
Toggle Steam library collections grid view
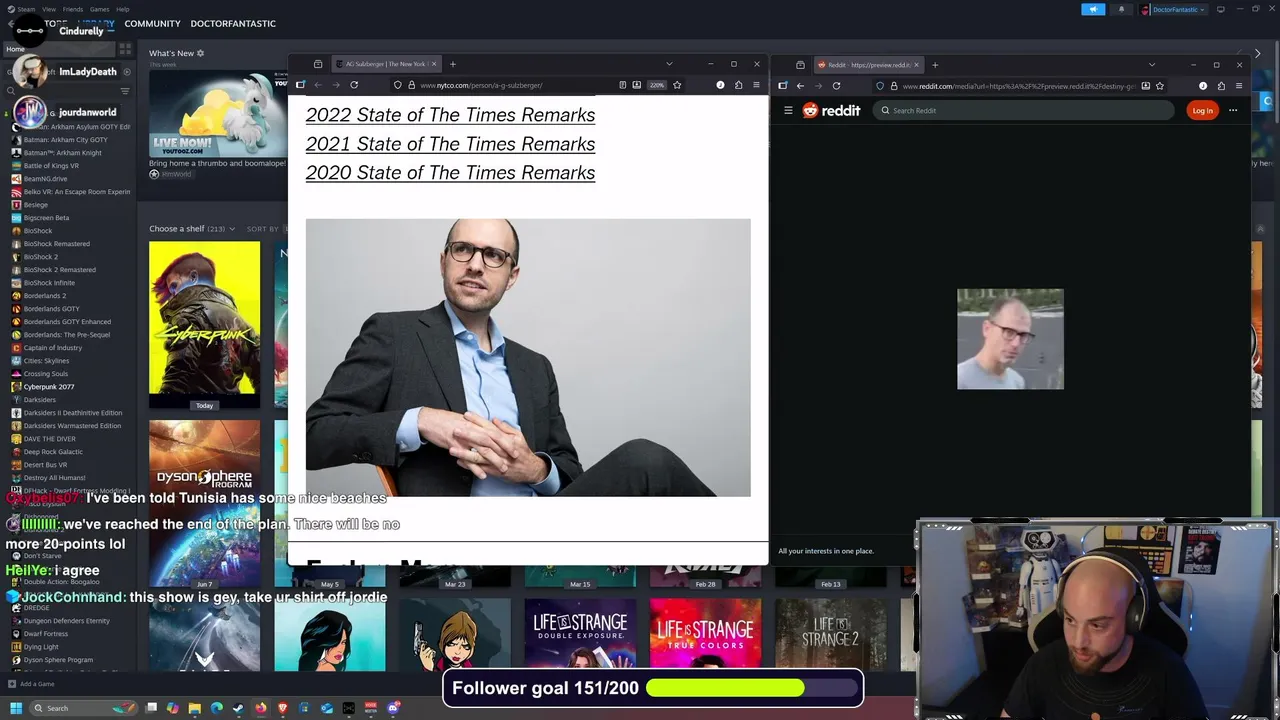click(x=125, y=48)
